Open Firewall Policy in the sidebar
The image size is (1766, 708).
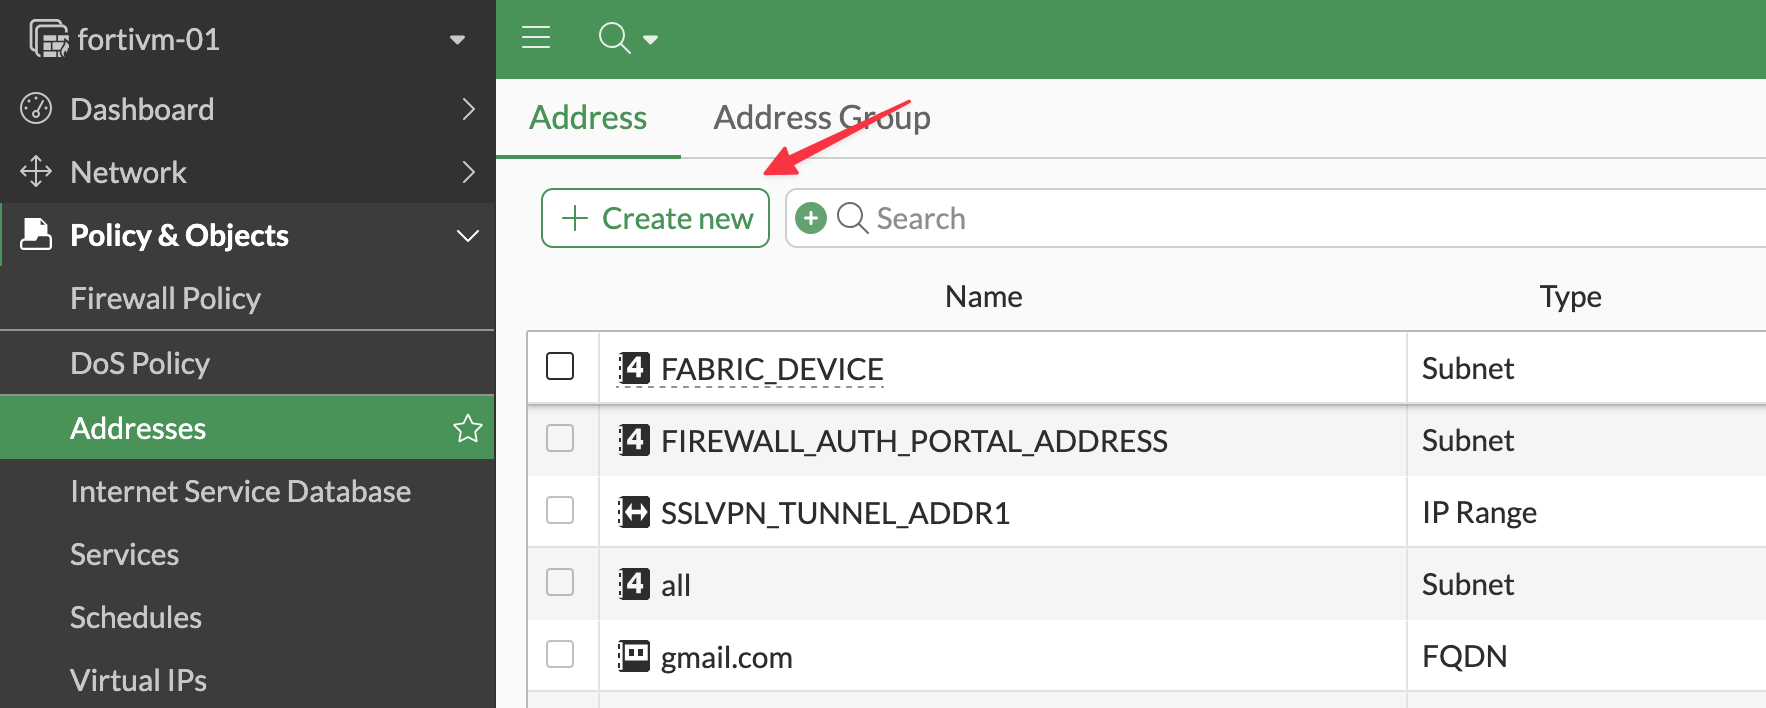[165, 299]
